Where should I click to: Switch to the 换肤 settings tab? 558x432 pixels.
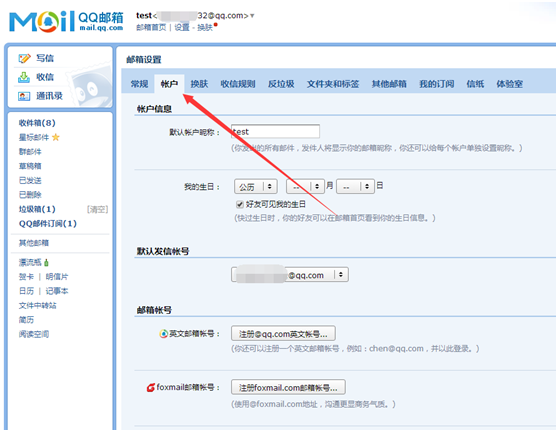pyautogui.click(x=199, y=84)
